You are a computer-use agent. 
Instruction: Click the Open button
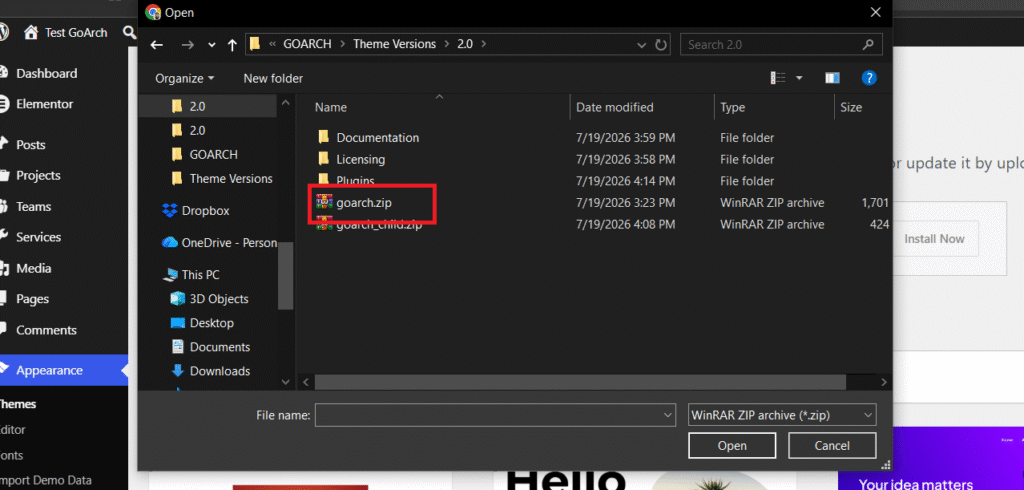pyautogui.click(x=732, y=446)
